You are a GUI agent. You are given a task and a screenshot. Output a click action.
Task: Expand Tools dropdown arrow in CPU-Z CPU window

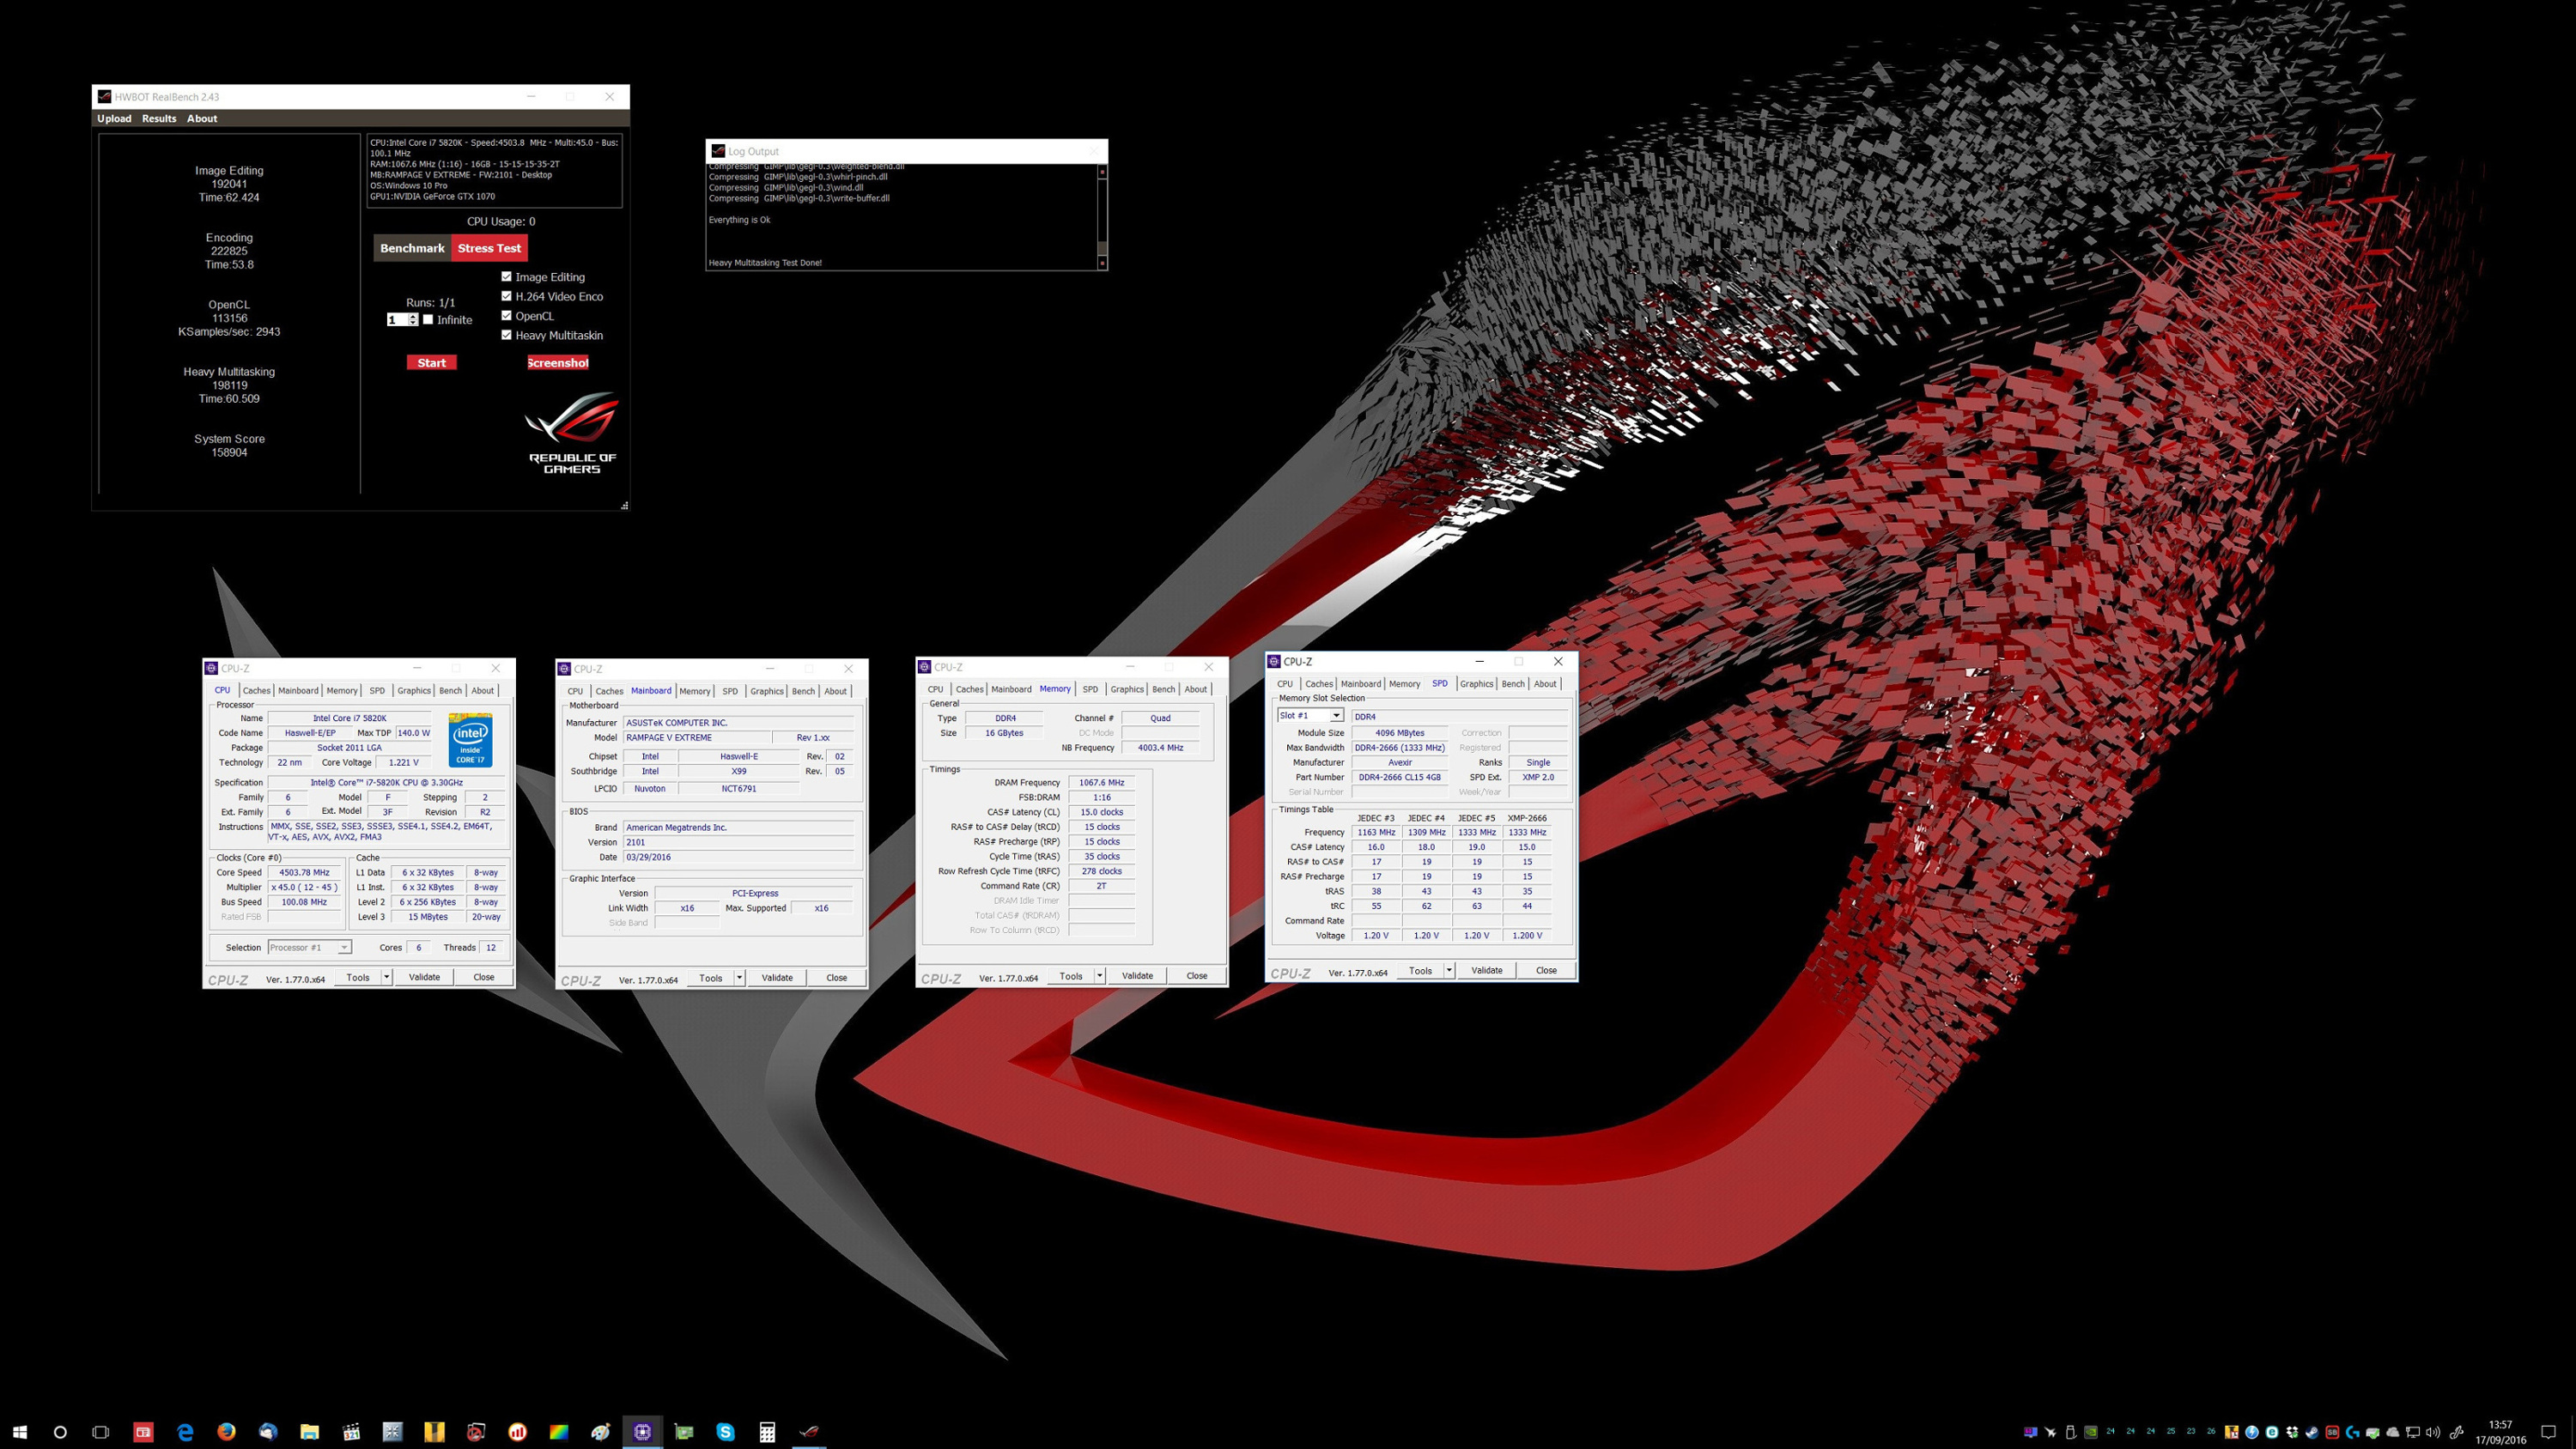tap(387, 977)
